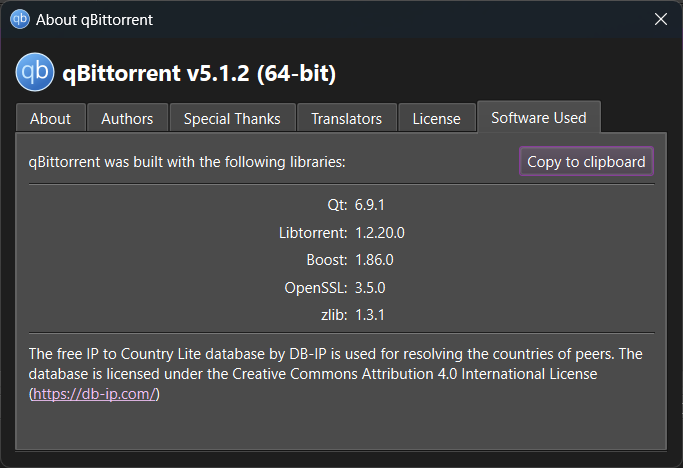Image resolution: width=683 pixels, height=468 pixels.
Task: Select the Software Used tab
Action: point(539,117)
